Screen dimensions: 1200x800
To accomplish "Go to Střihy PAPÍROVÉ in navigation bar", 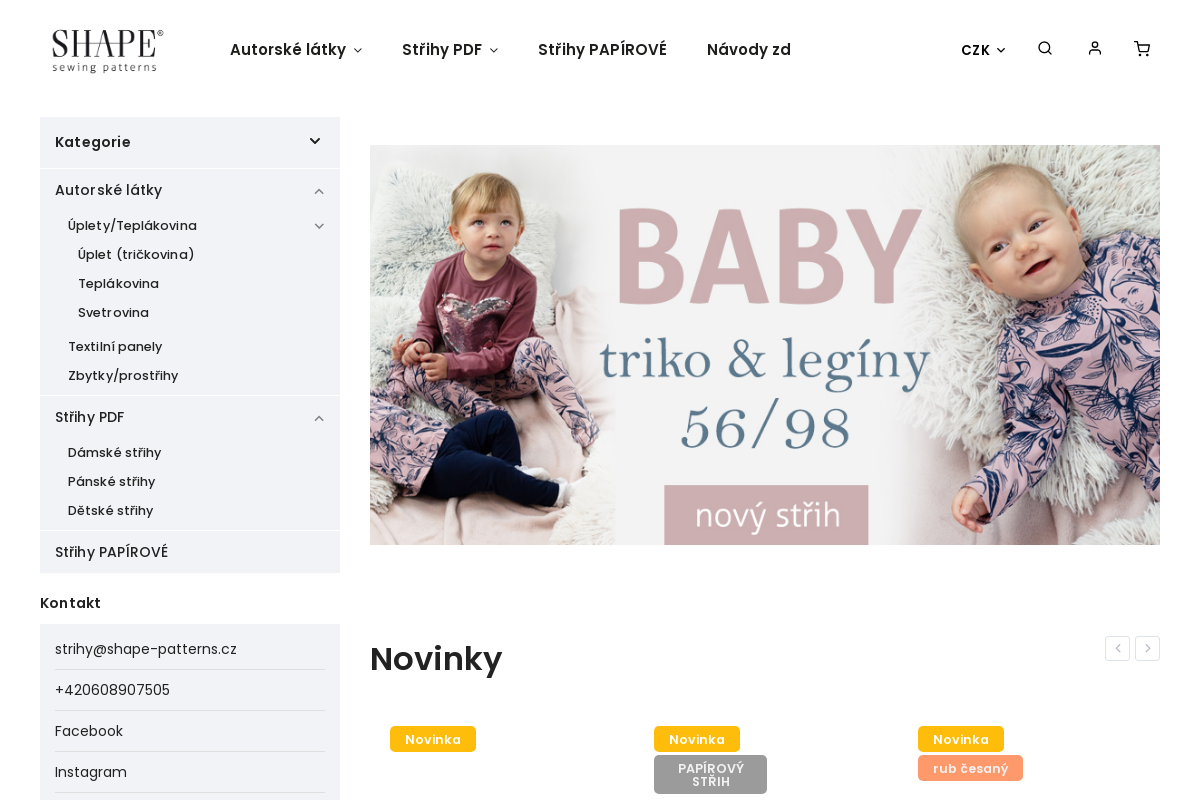I will pyautogui.click(x=602, y=50).
